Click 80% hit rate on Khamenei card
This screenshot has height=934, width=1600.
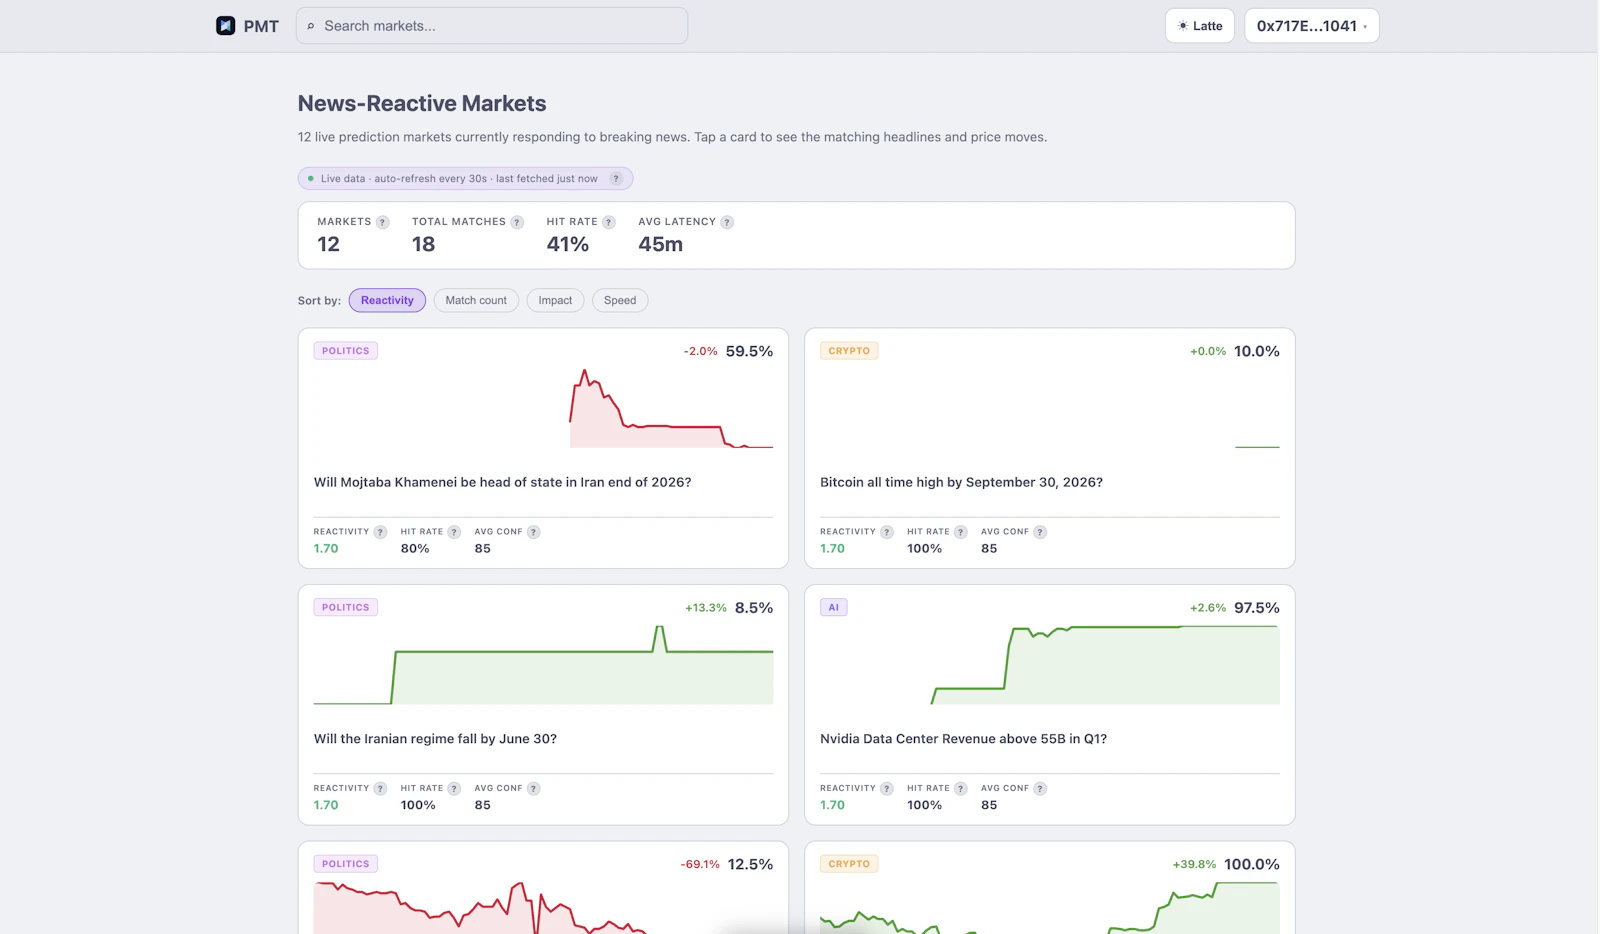(x=415, y=548)
